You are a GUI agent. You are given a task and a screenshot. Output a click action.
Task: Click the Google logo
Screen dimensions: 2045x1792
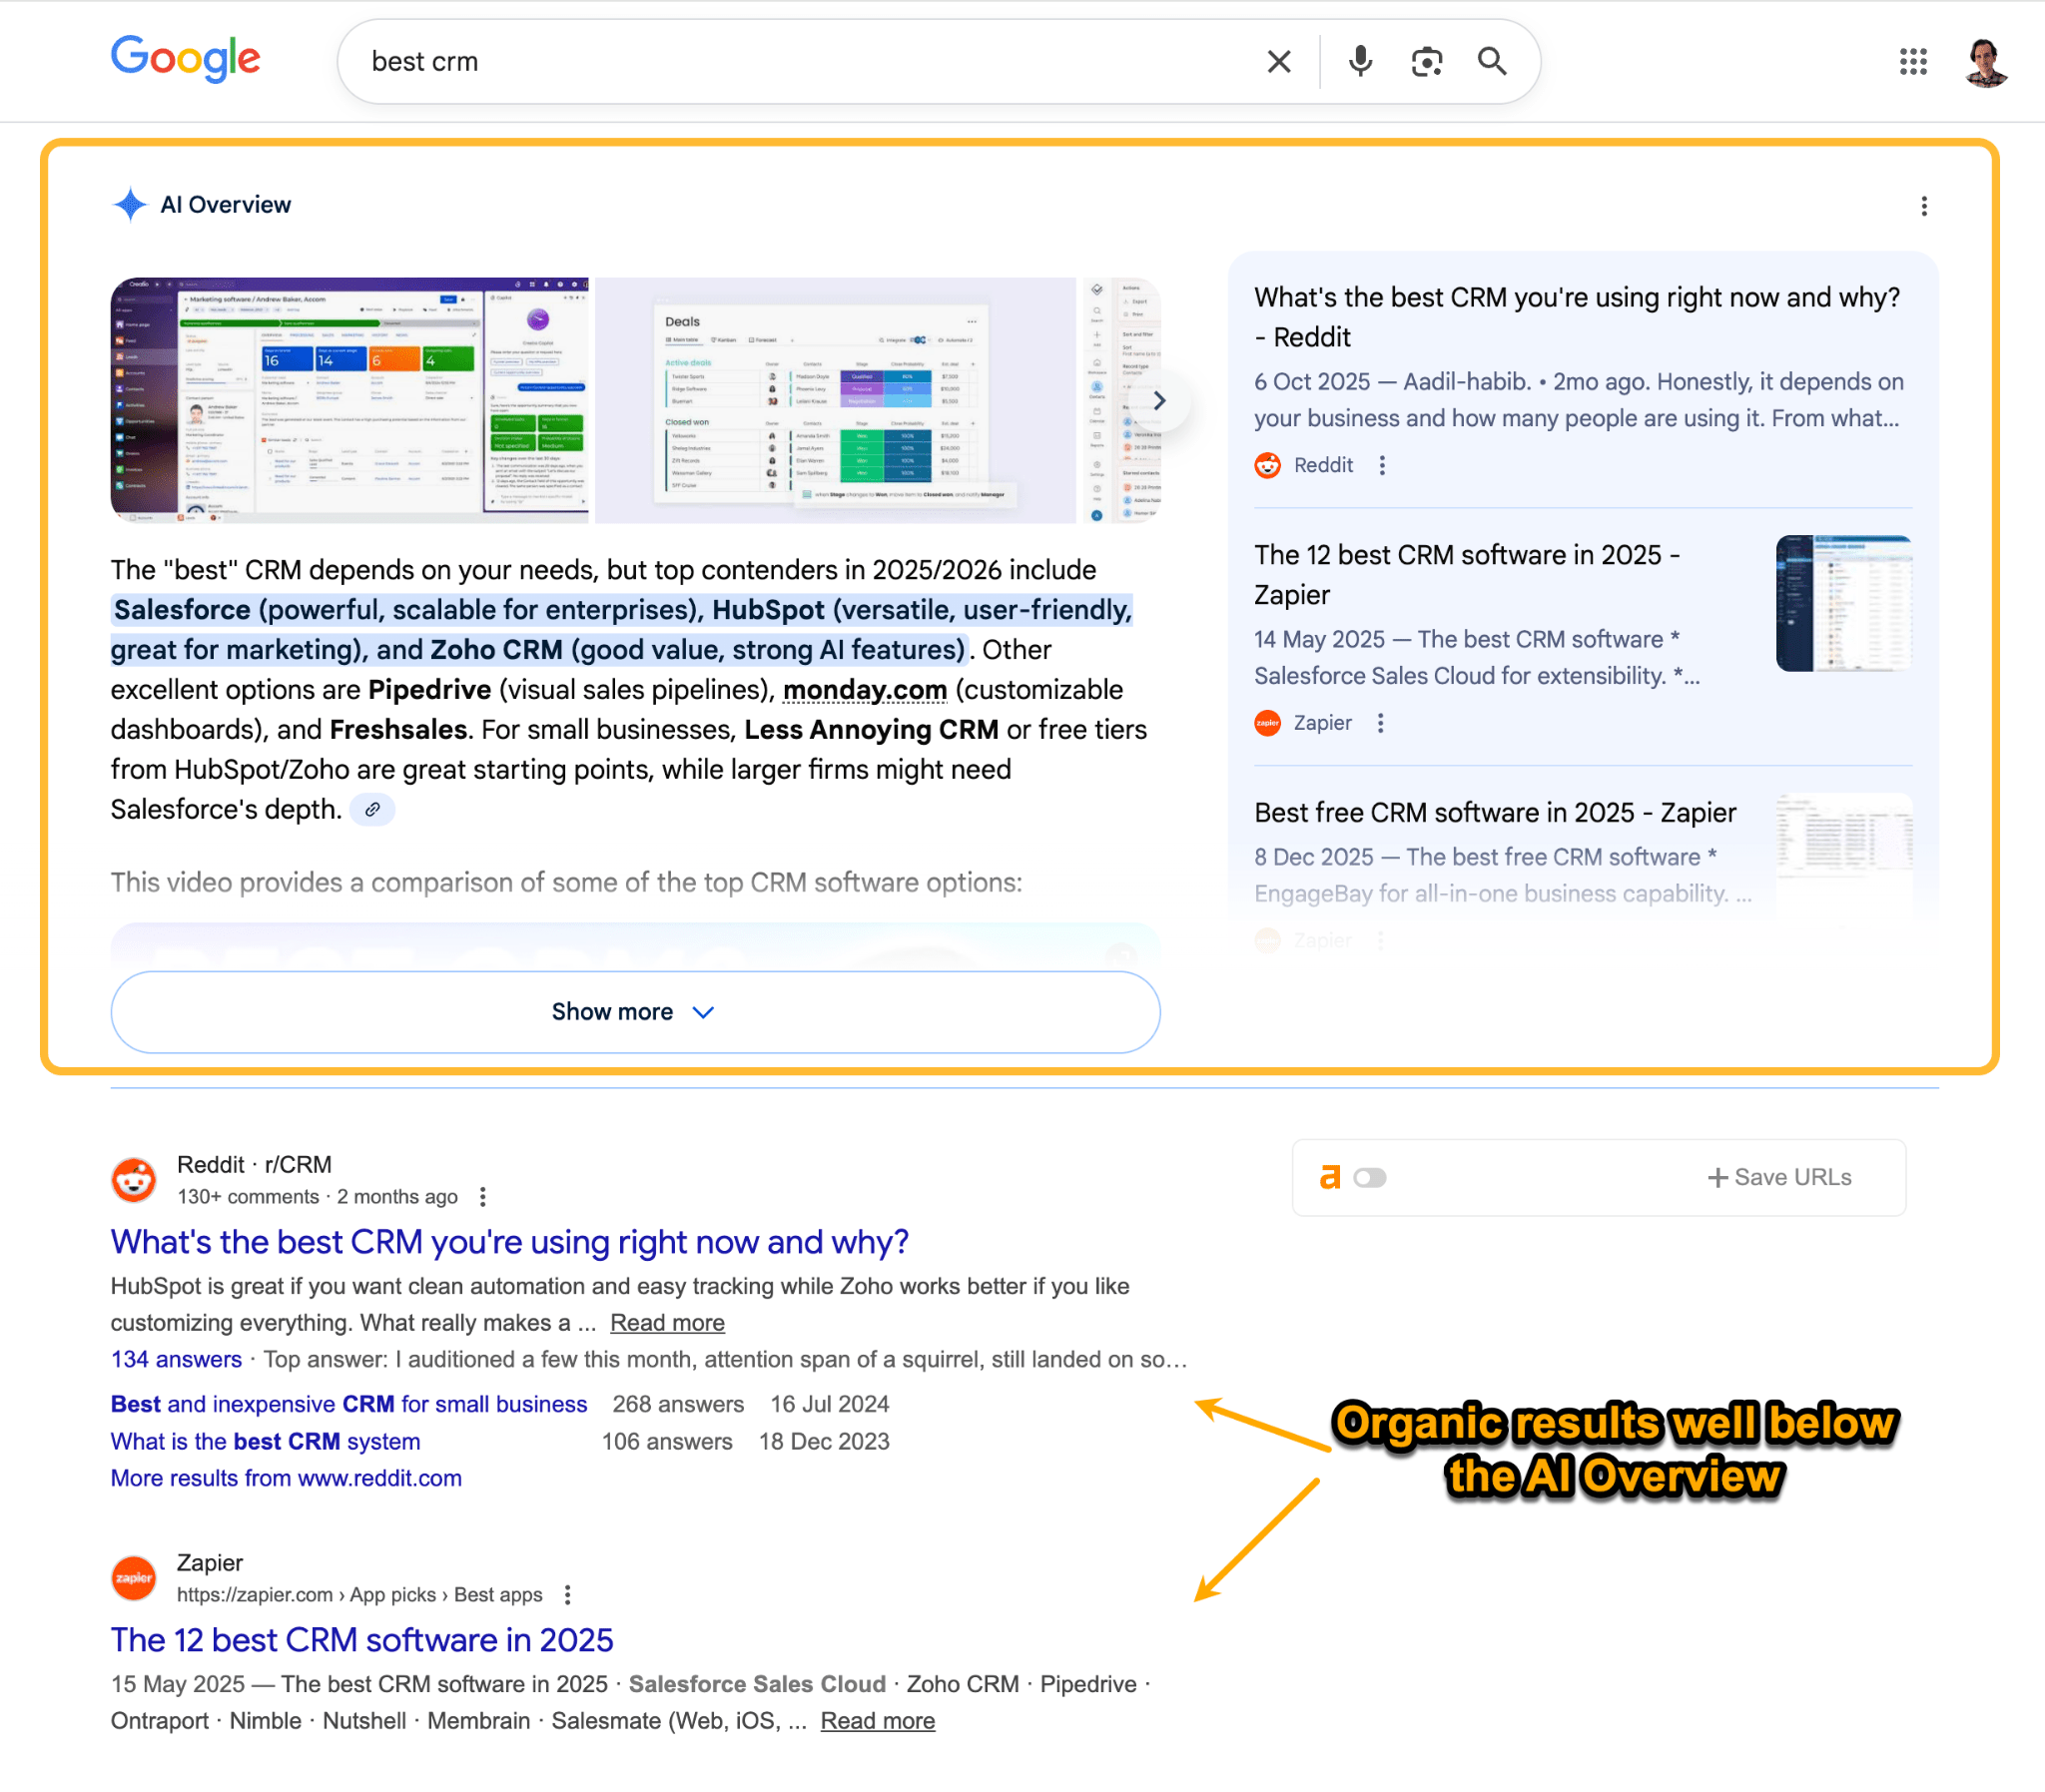click(185, 59)
